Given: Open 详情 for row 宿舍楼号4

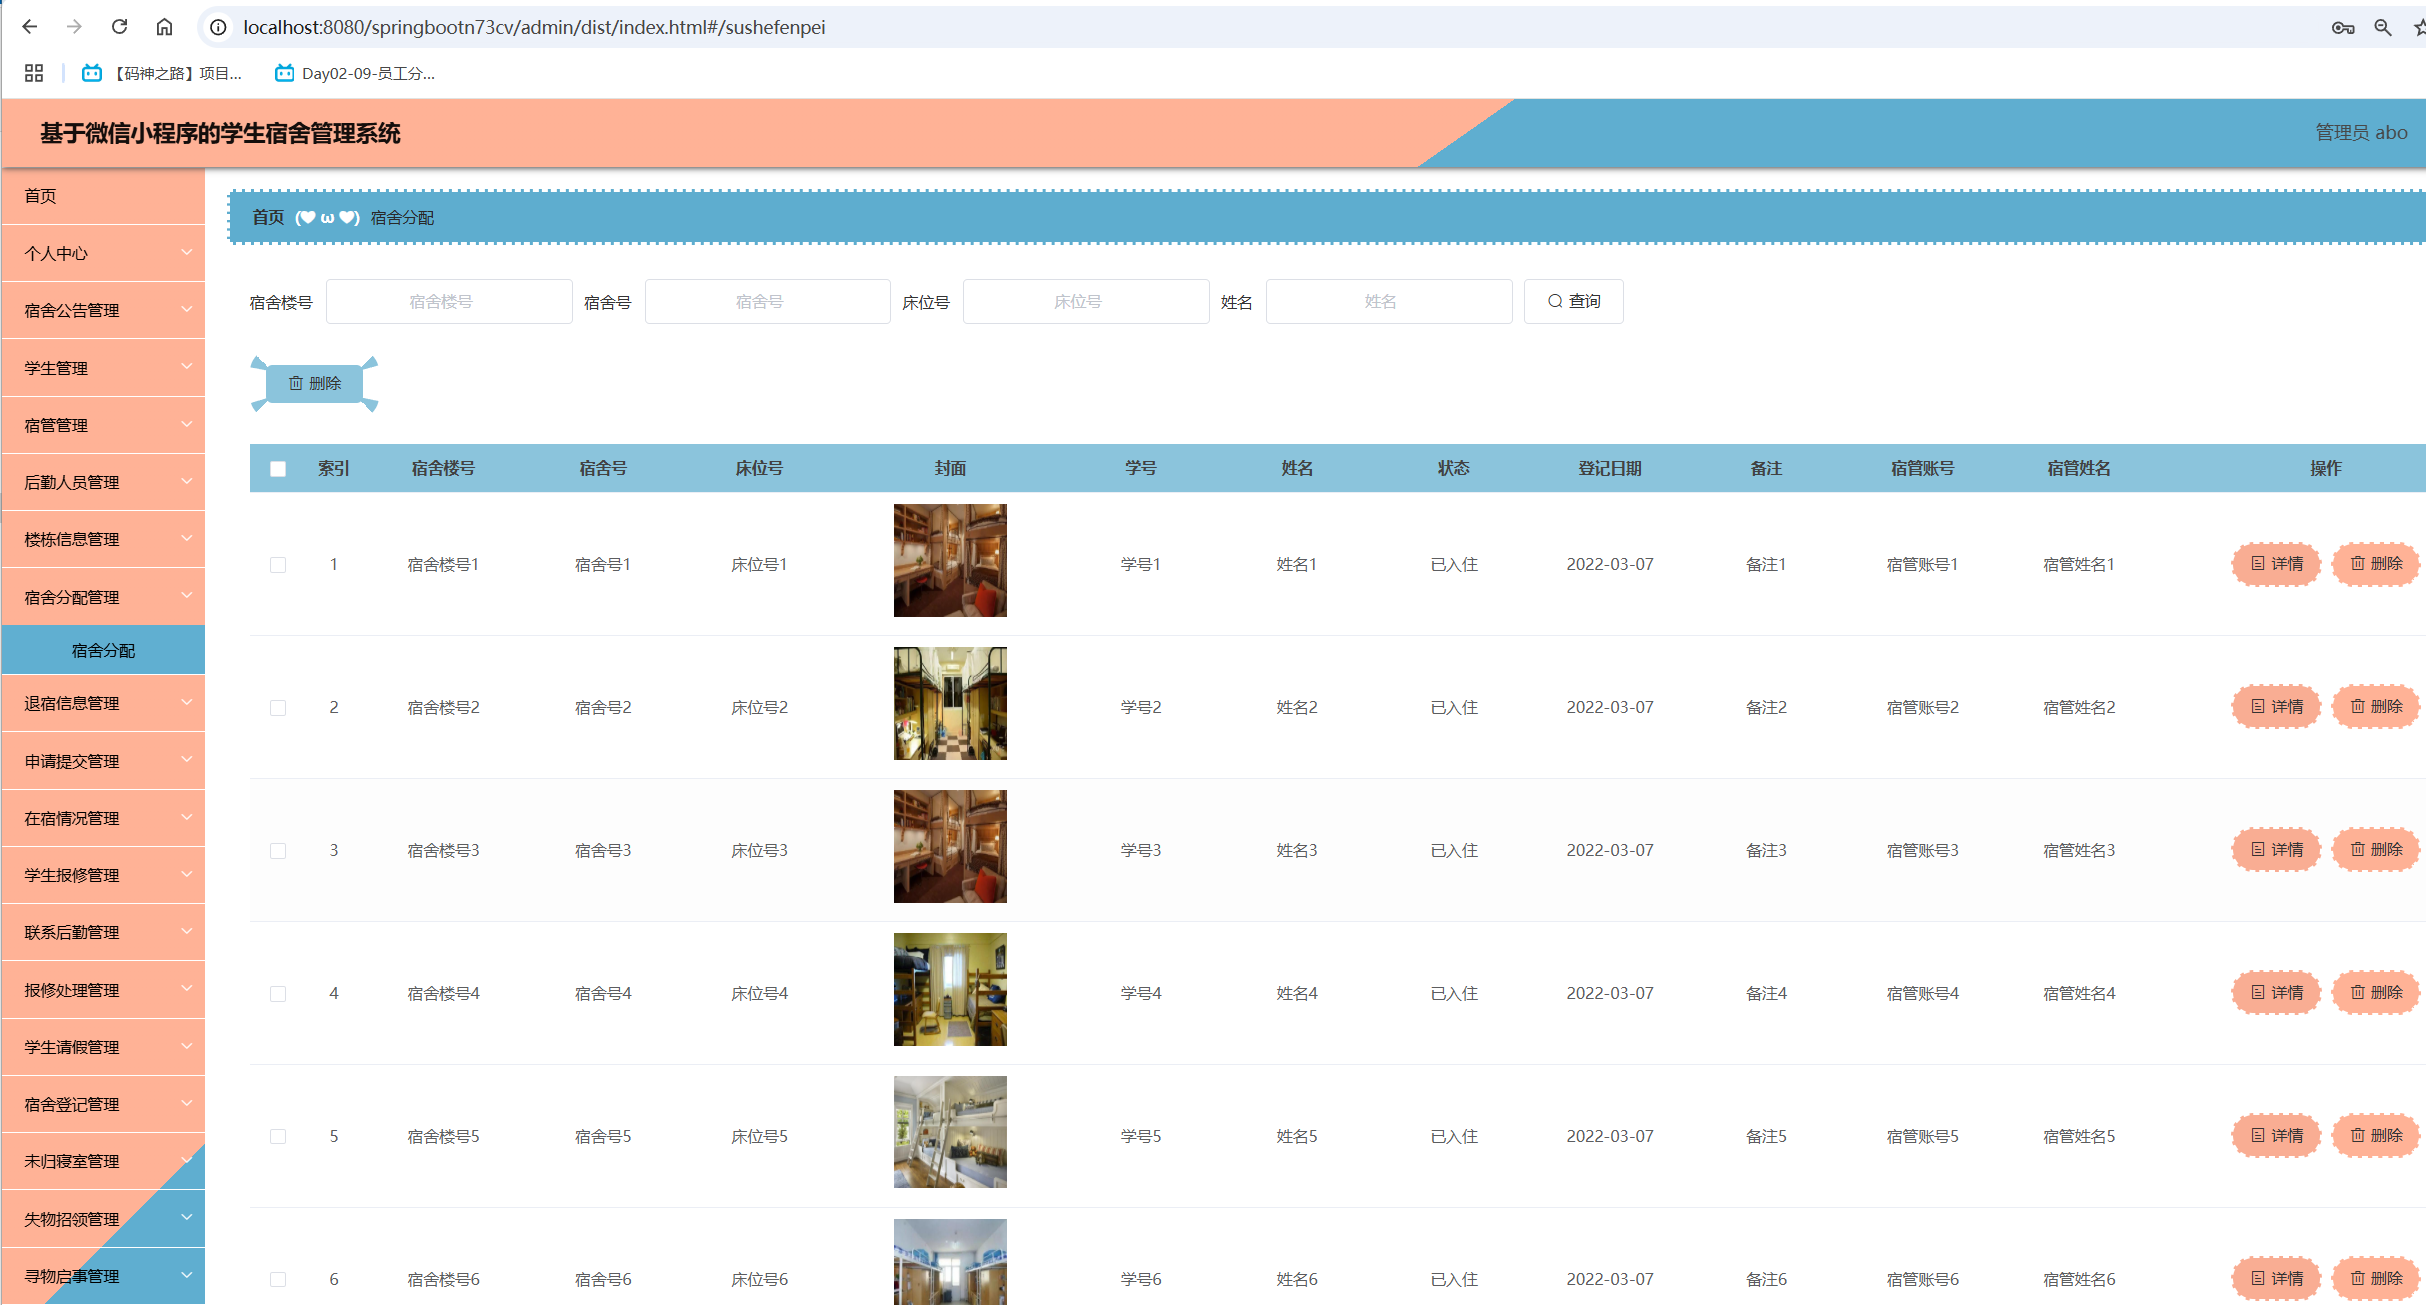Looking at the screenshot, I should click(x=2276, y=993).
